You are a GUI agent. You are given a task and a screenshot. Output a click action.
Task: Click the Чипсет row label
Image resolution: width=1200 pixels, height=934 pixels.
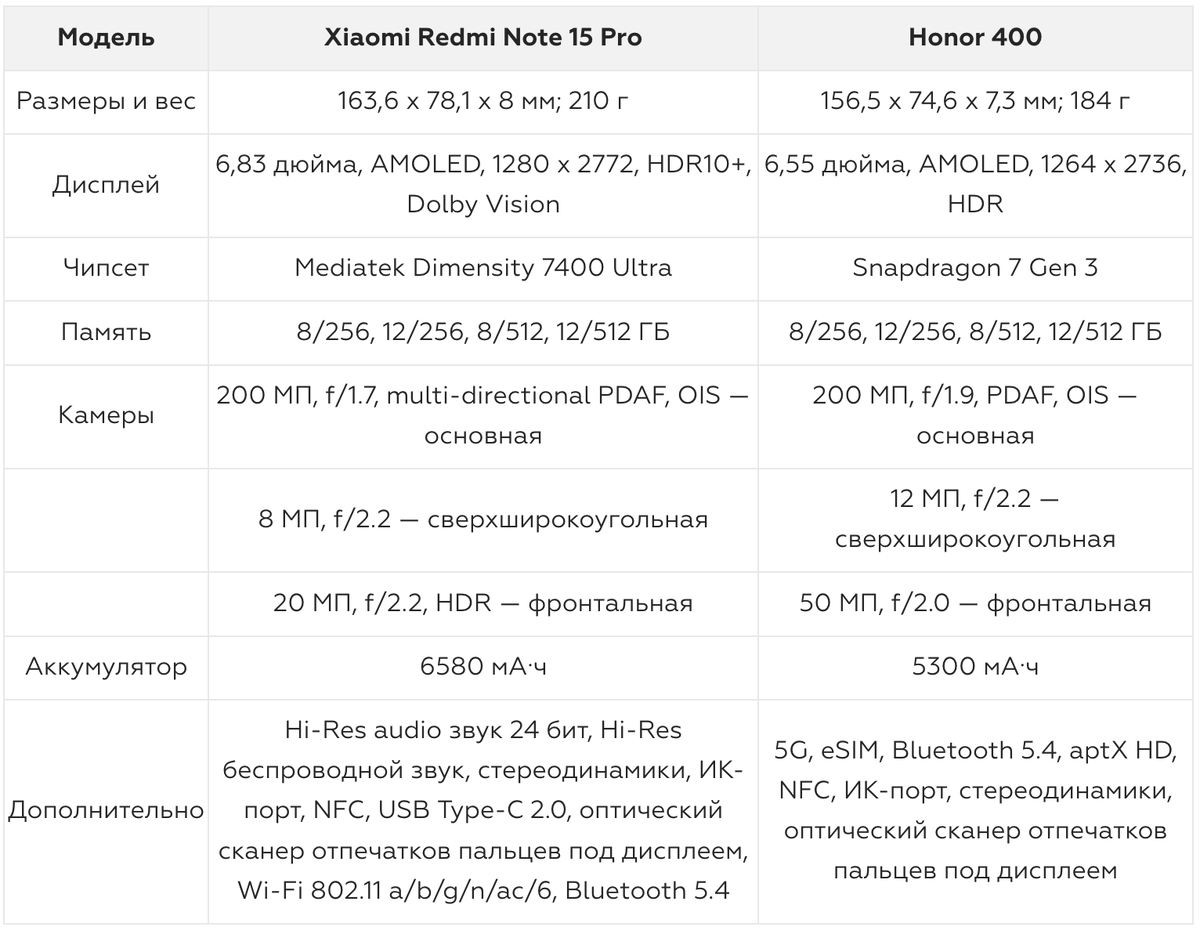click(x=106, y=267)
